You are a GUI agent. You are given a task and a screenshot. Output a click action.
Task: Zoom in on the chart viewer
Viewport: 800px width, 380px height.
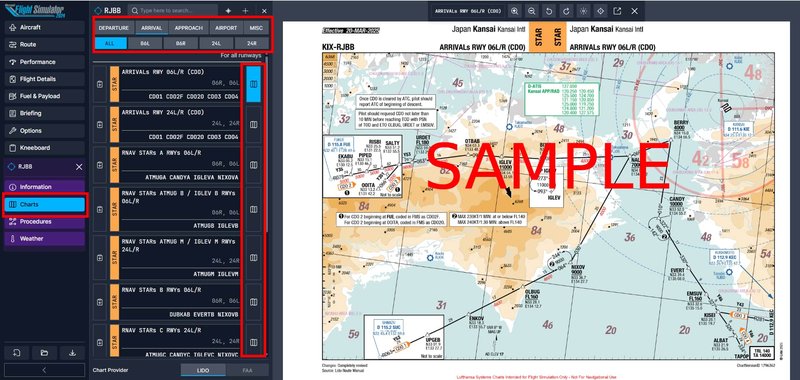[514, 11]
